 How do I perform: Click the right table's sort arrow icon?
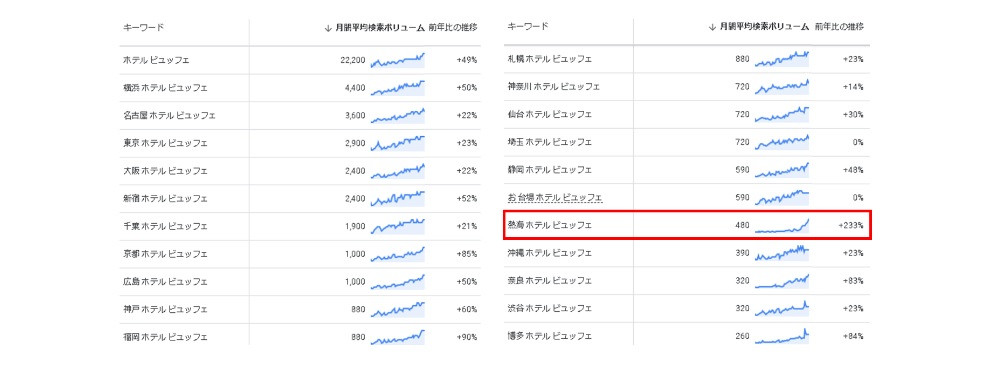point(712,27)
